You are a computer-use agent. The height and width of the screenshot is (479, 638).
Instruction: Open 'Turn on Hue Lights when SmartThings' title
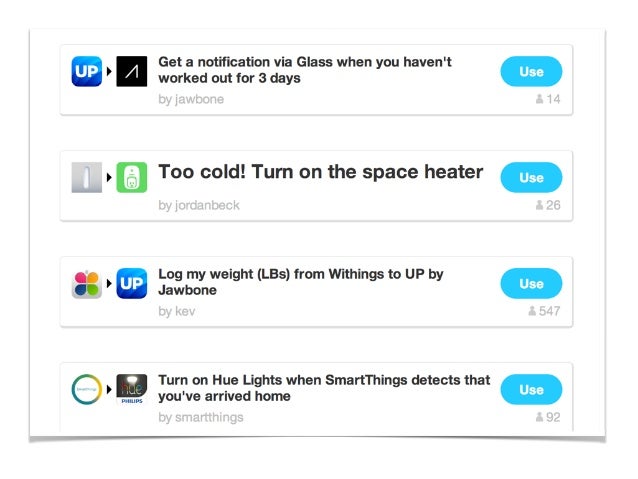pos(324,388)
